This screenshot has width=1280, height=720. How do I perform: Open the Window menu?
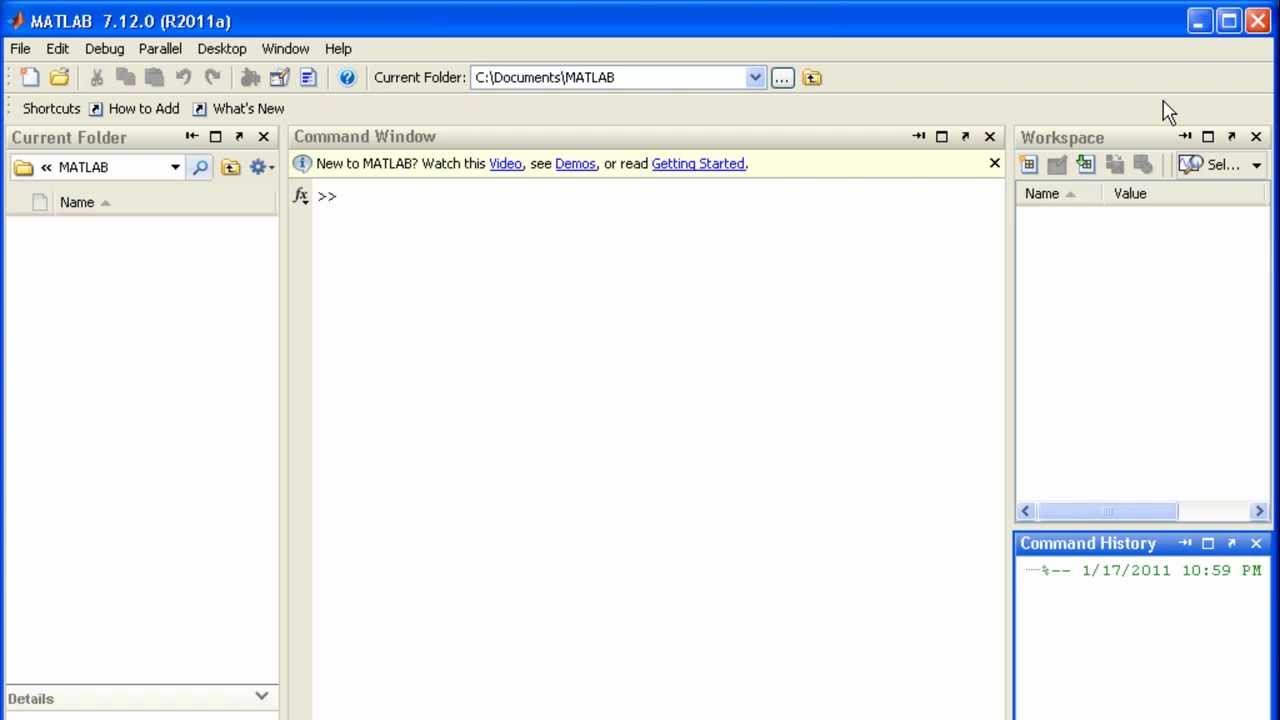(285, 48)
